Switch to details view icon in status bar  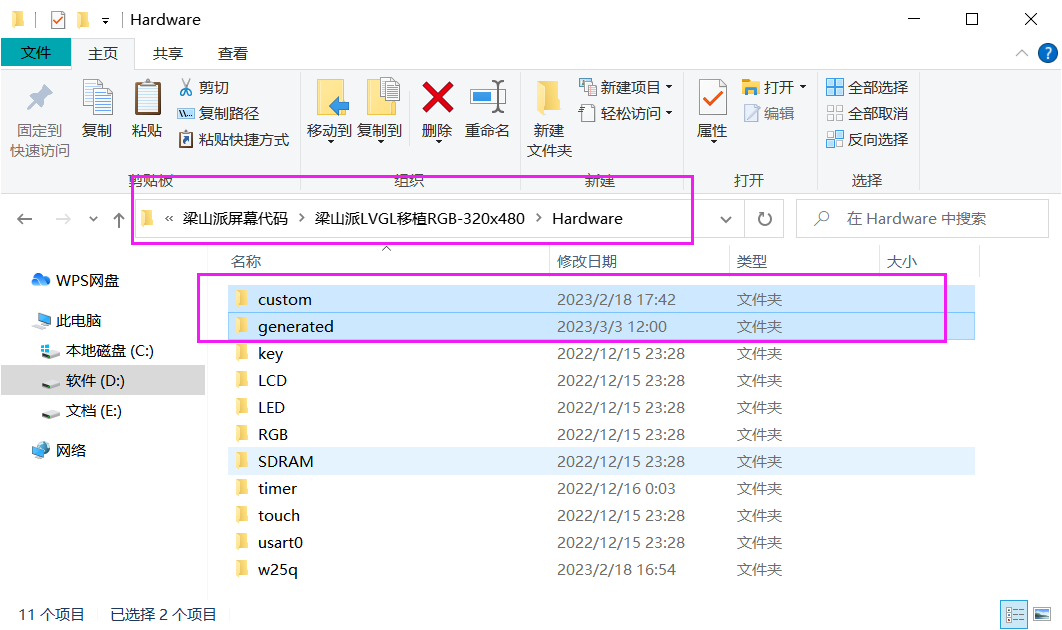click(1014, 614)
